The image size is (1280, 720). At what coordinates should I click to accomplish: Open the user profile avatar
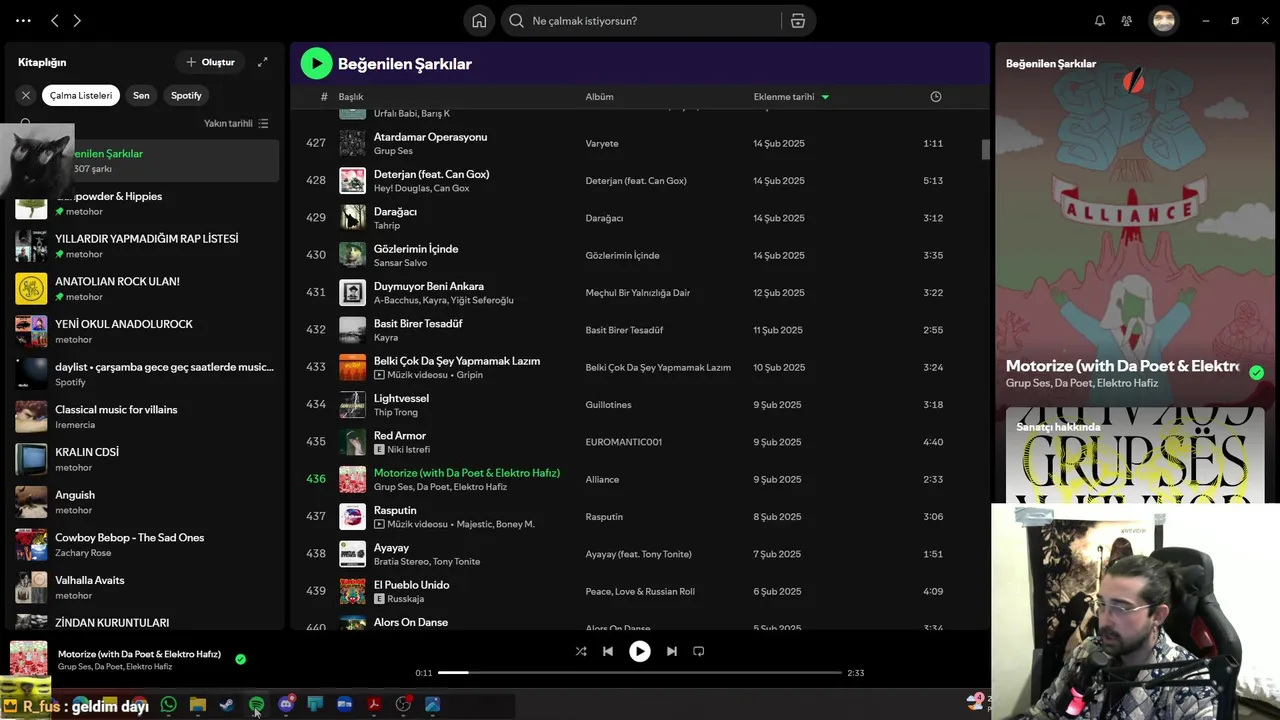tap(1164, 21)
